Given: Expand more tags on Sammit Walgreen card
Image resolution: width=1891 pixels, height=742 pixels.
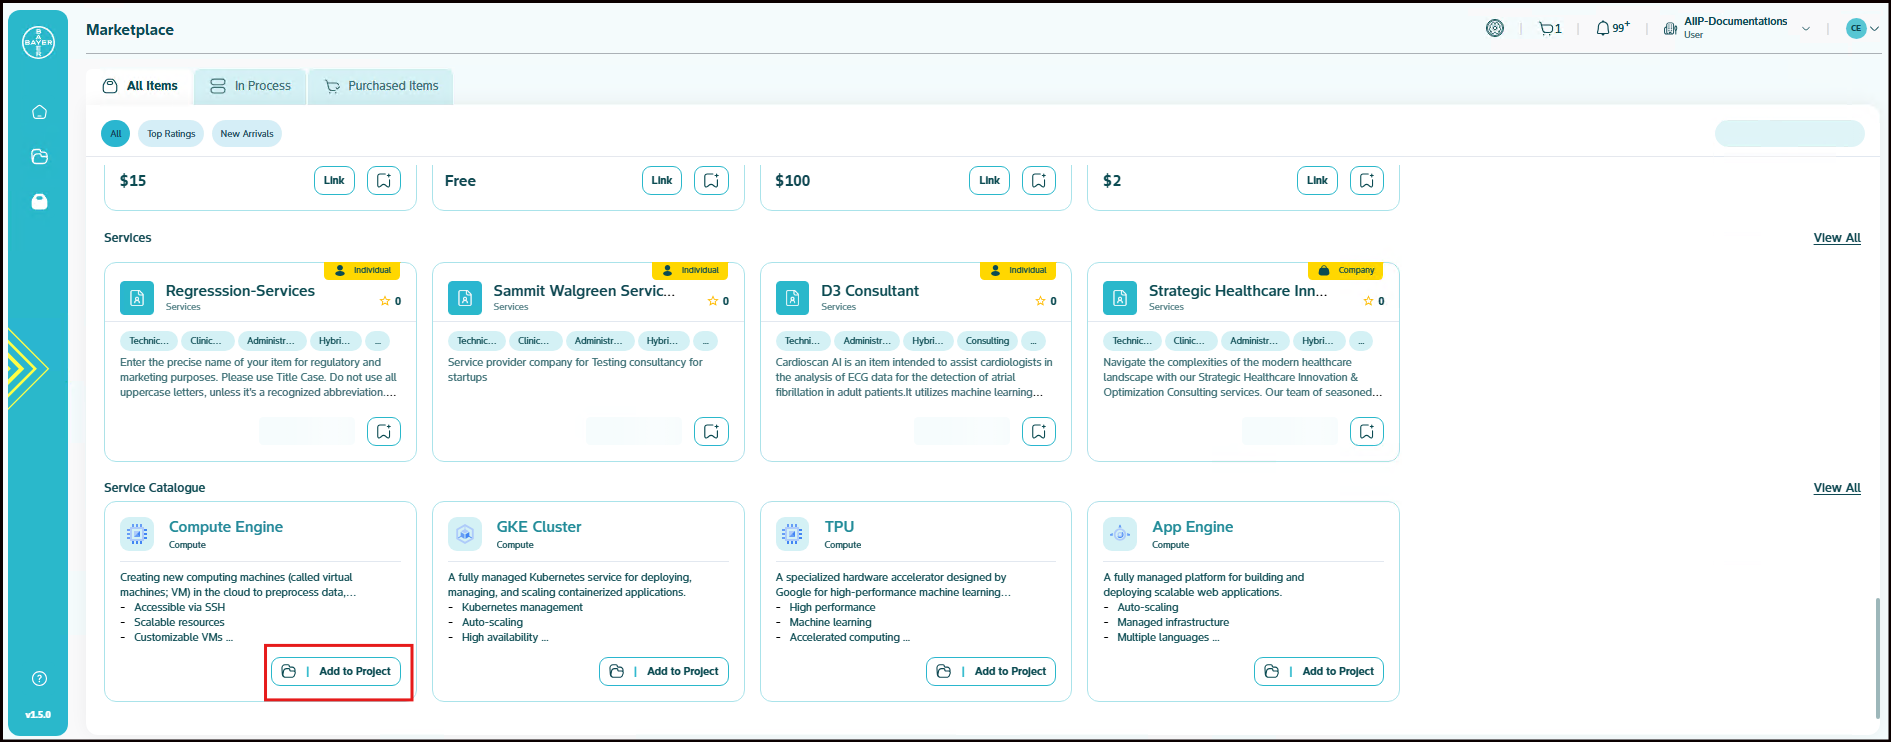Looking at the screenshot, I should (x=705, y=341).
